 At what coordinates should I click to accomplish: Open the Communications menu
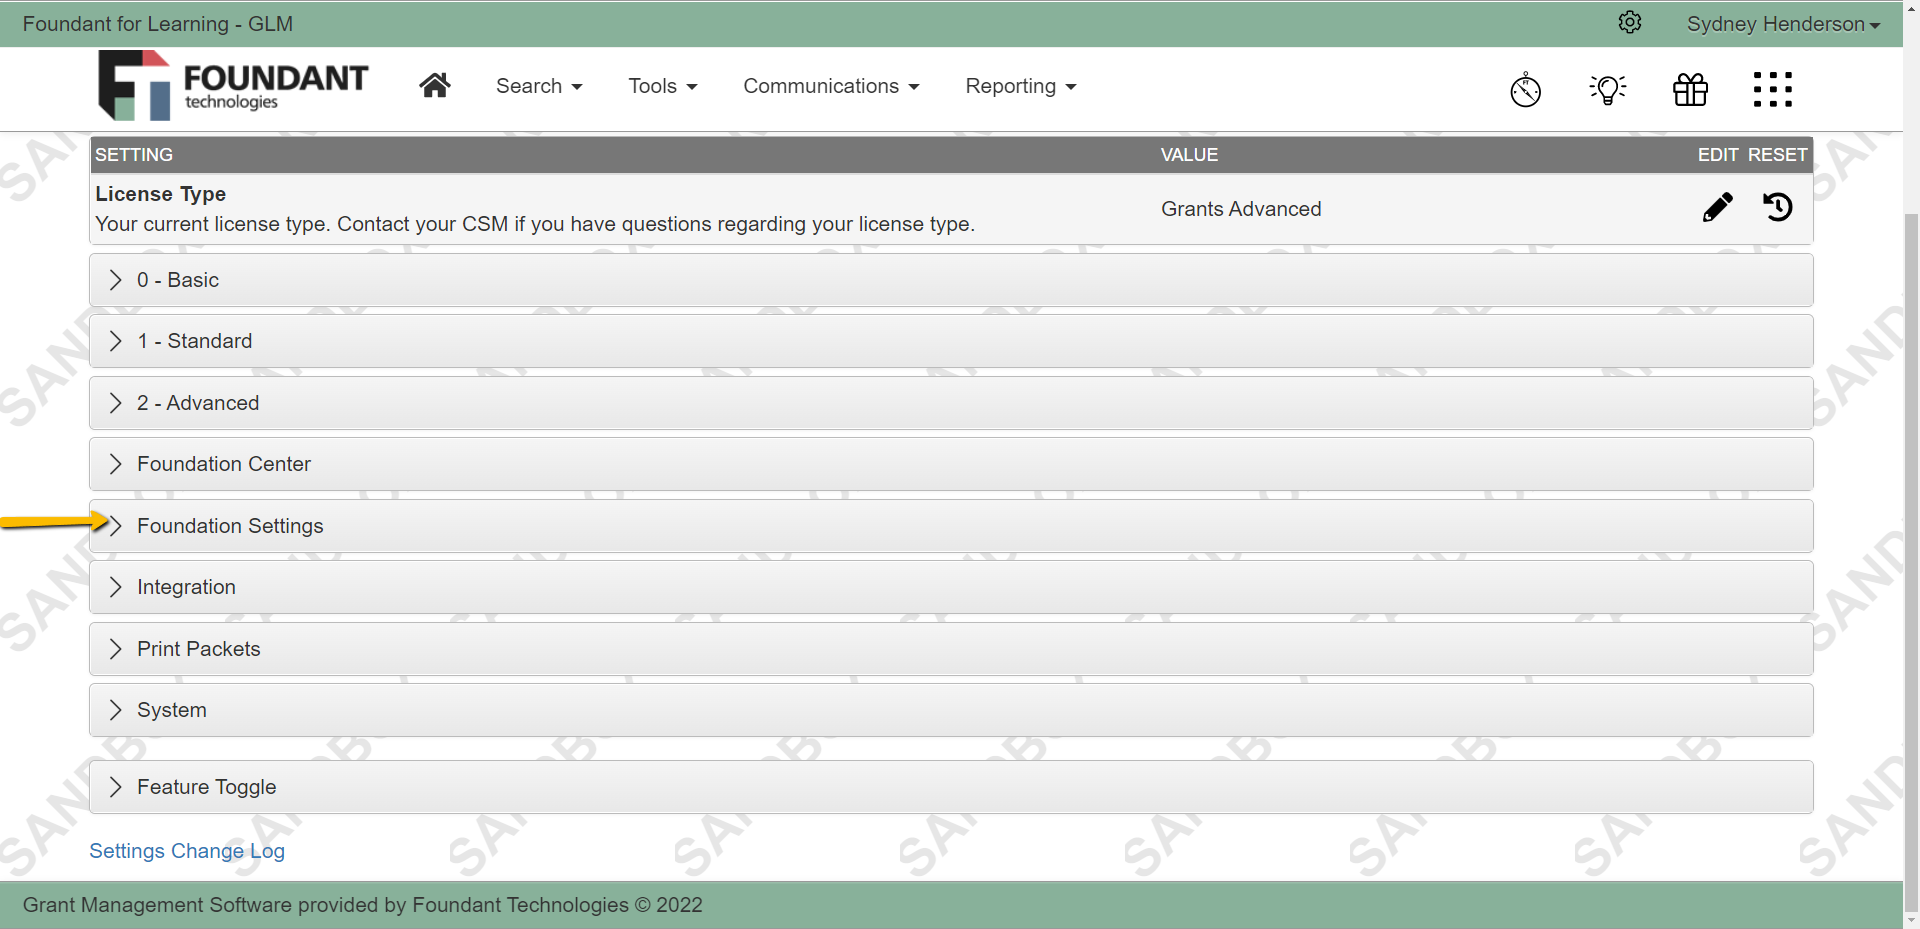[x=831, y=86]
